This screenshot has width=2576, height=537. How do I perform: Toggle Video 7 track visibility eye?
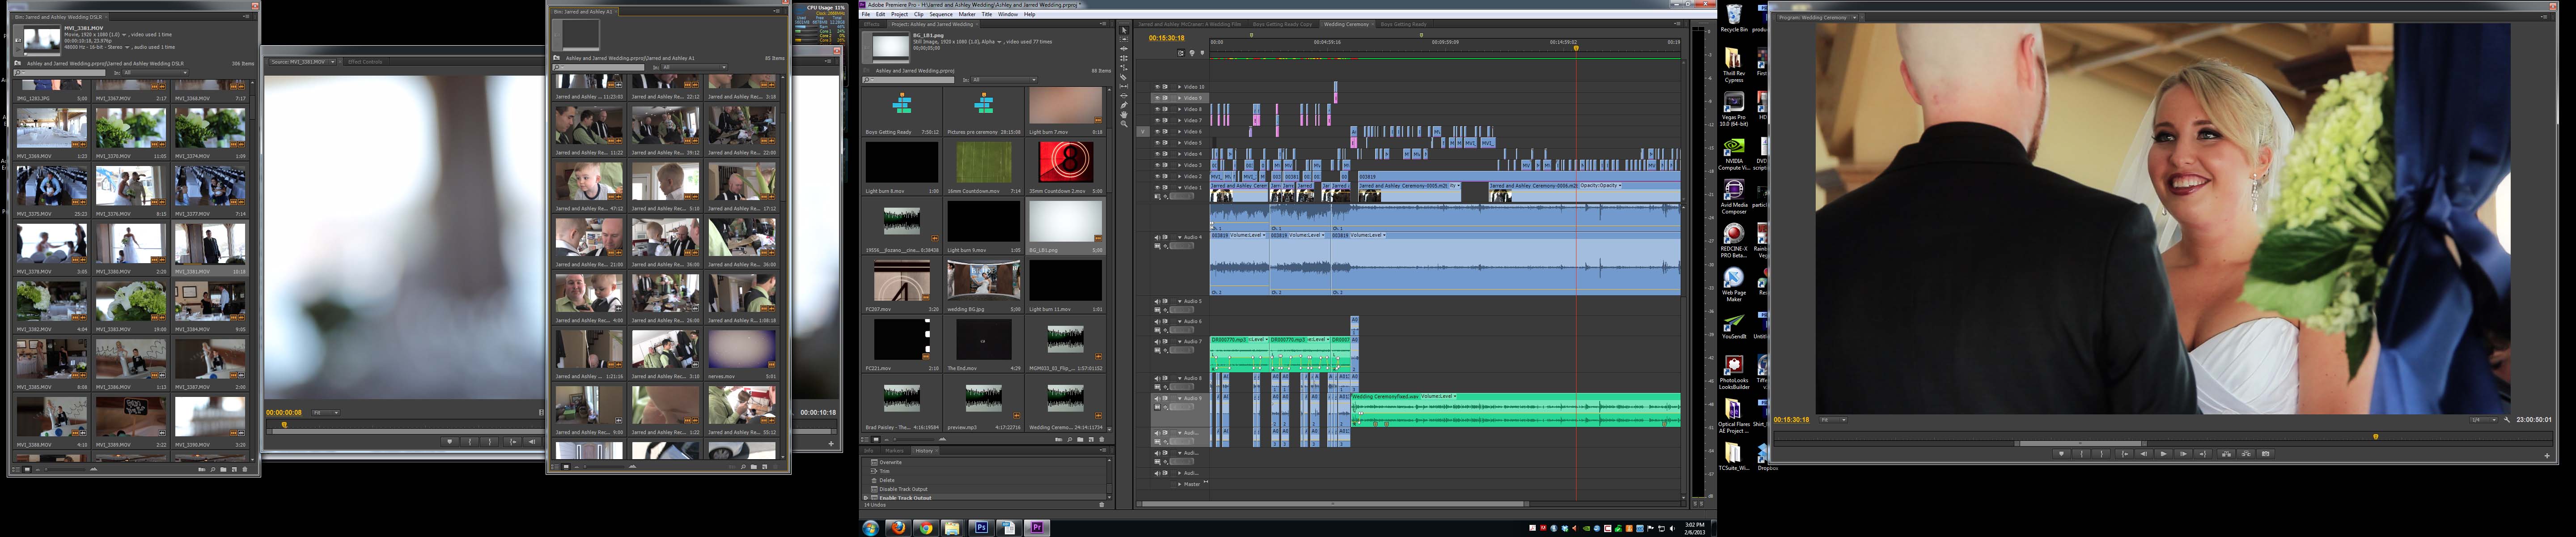(1157, 120)
